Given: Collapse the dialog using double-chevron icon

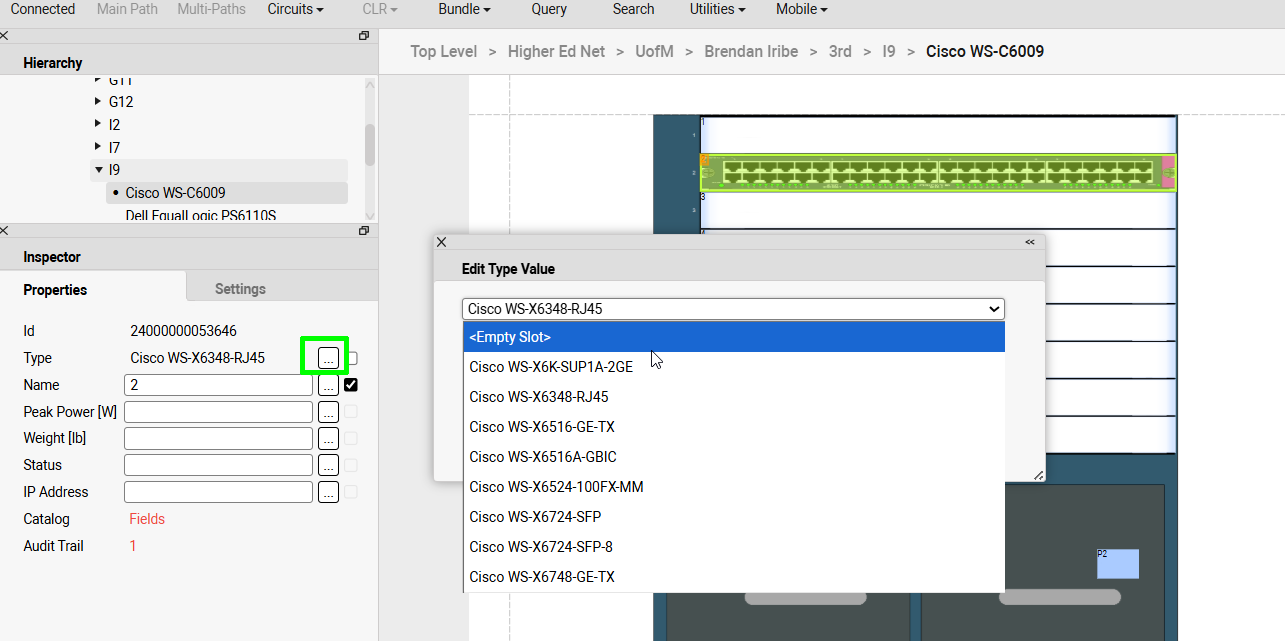Looking at the screenshot, I should tap(1030, 242).
